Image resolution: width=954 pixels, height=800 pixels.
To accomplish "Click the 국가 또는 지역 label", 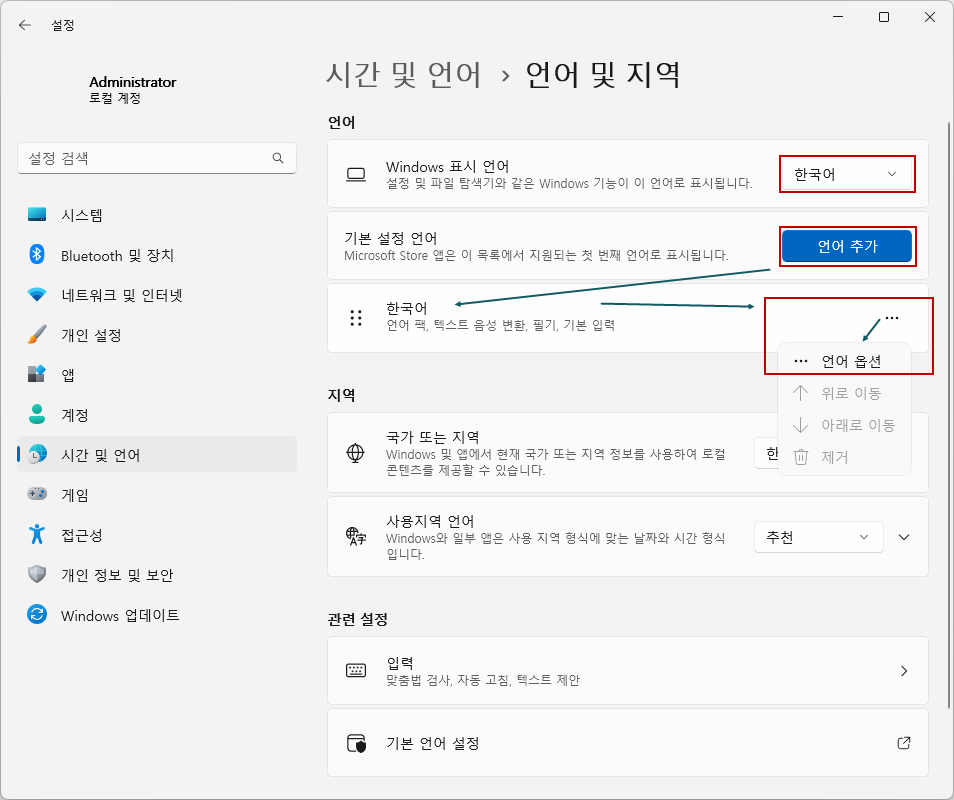I will 433,437.
